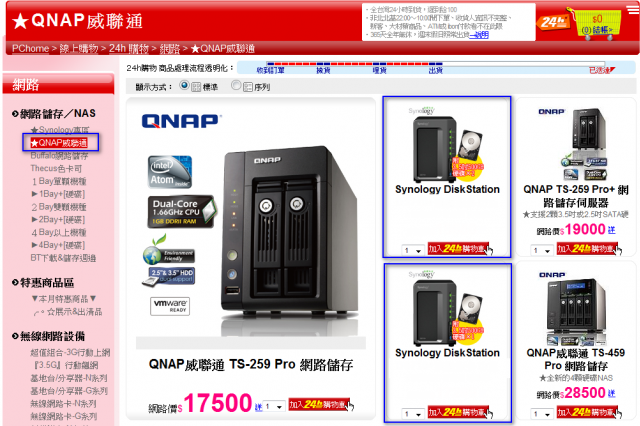The width and height of the screenshot is (640, 426).
Task: Open the ★QNAP威聯通 sidebar category
Action: [59, 143]
